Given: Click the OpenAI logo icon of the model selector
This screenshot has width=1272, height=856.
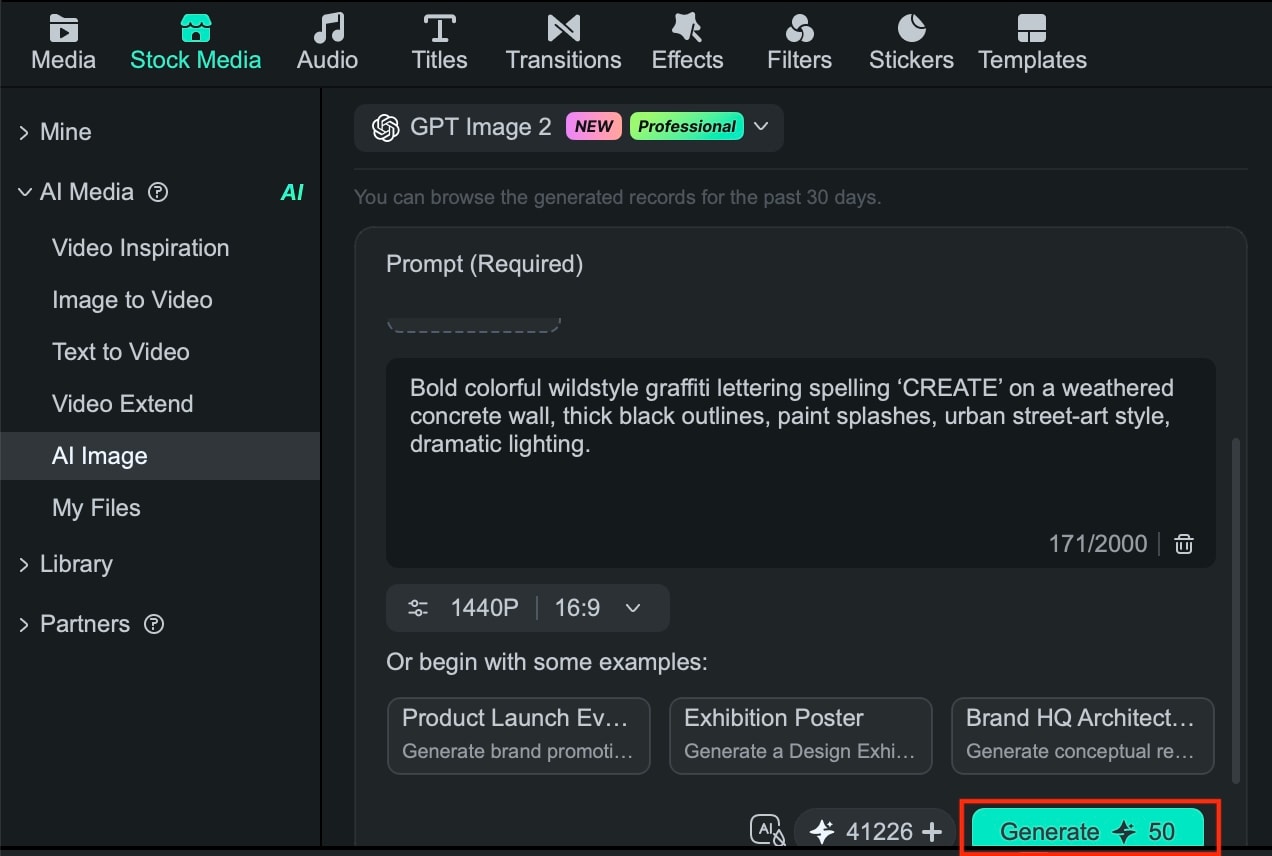Looking at the screenshot, I should point(385,127).
